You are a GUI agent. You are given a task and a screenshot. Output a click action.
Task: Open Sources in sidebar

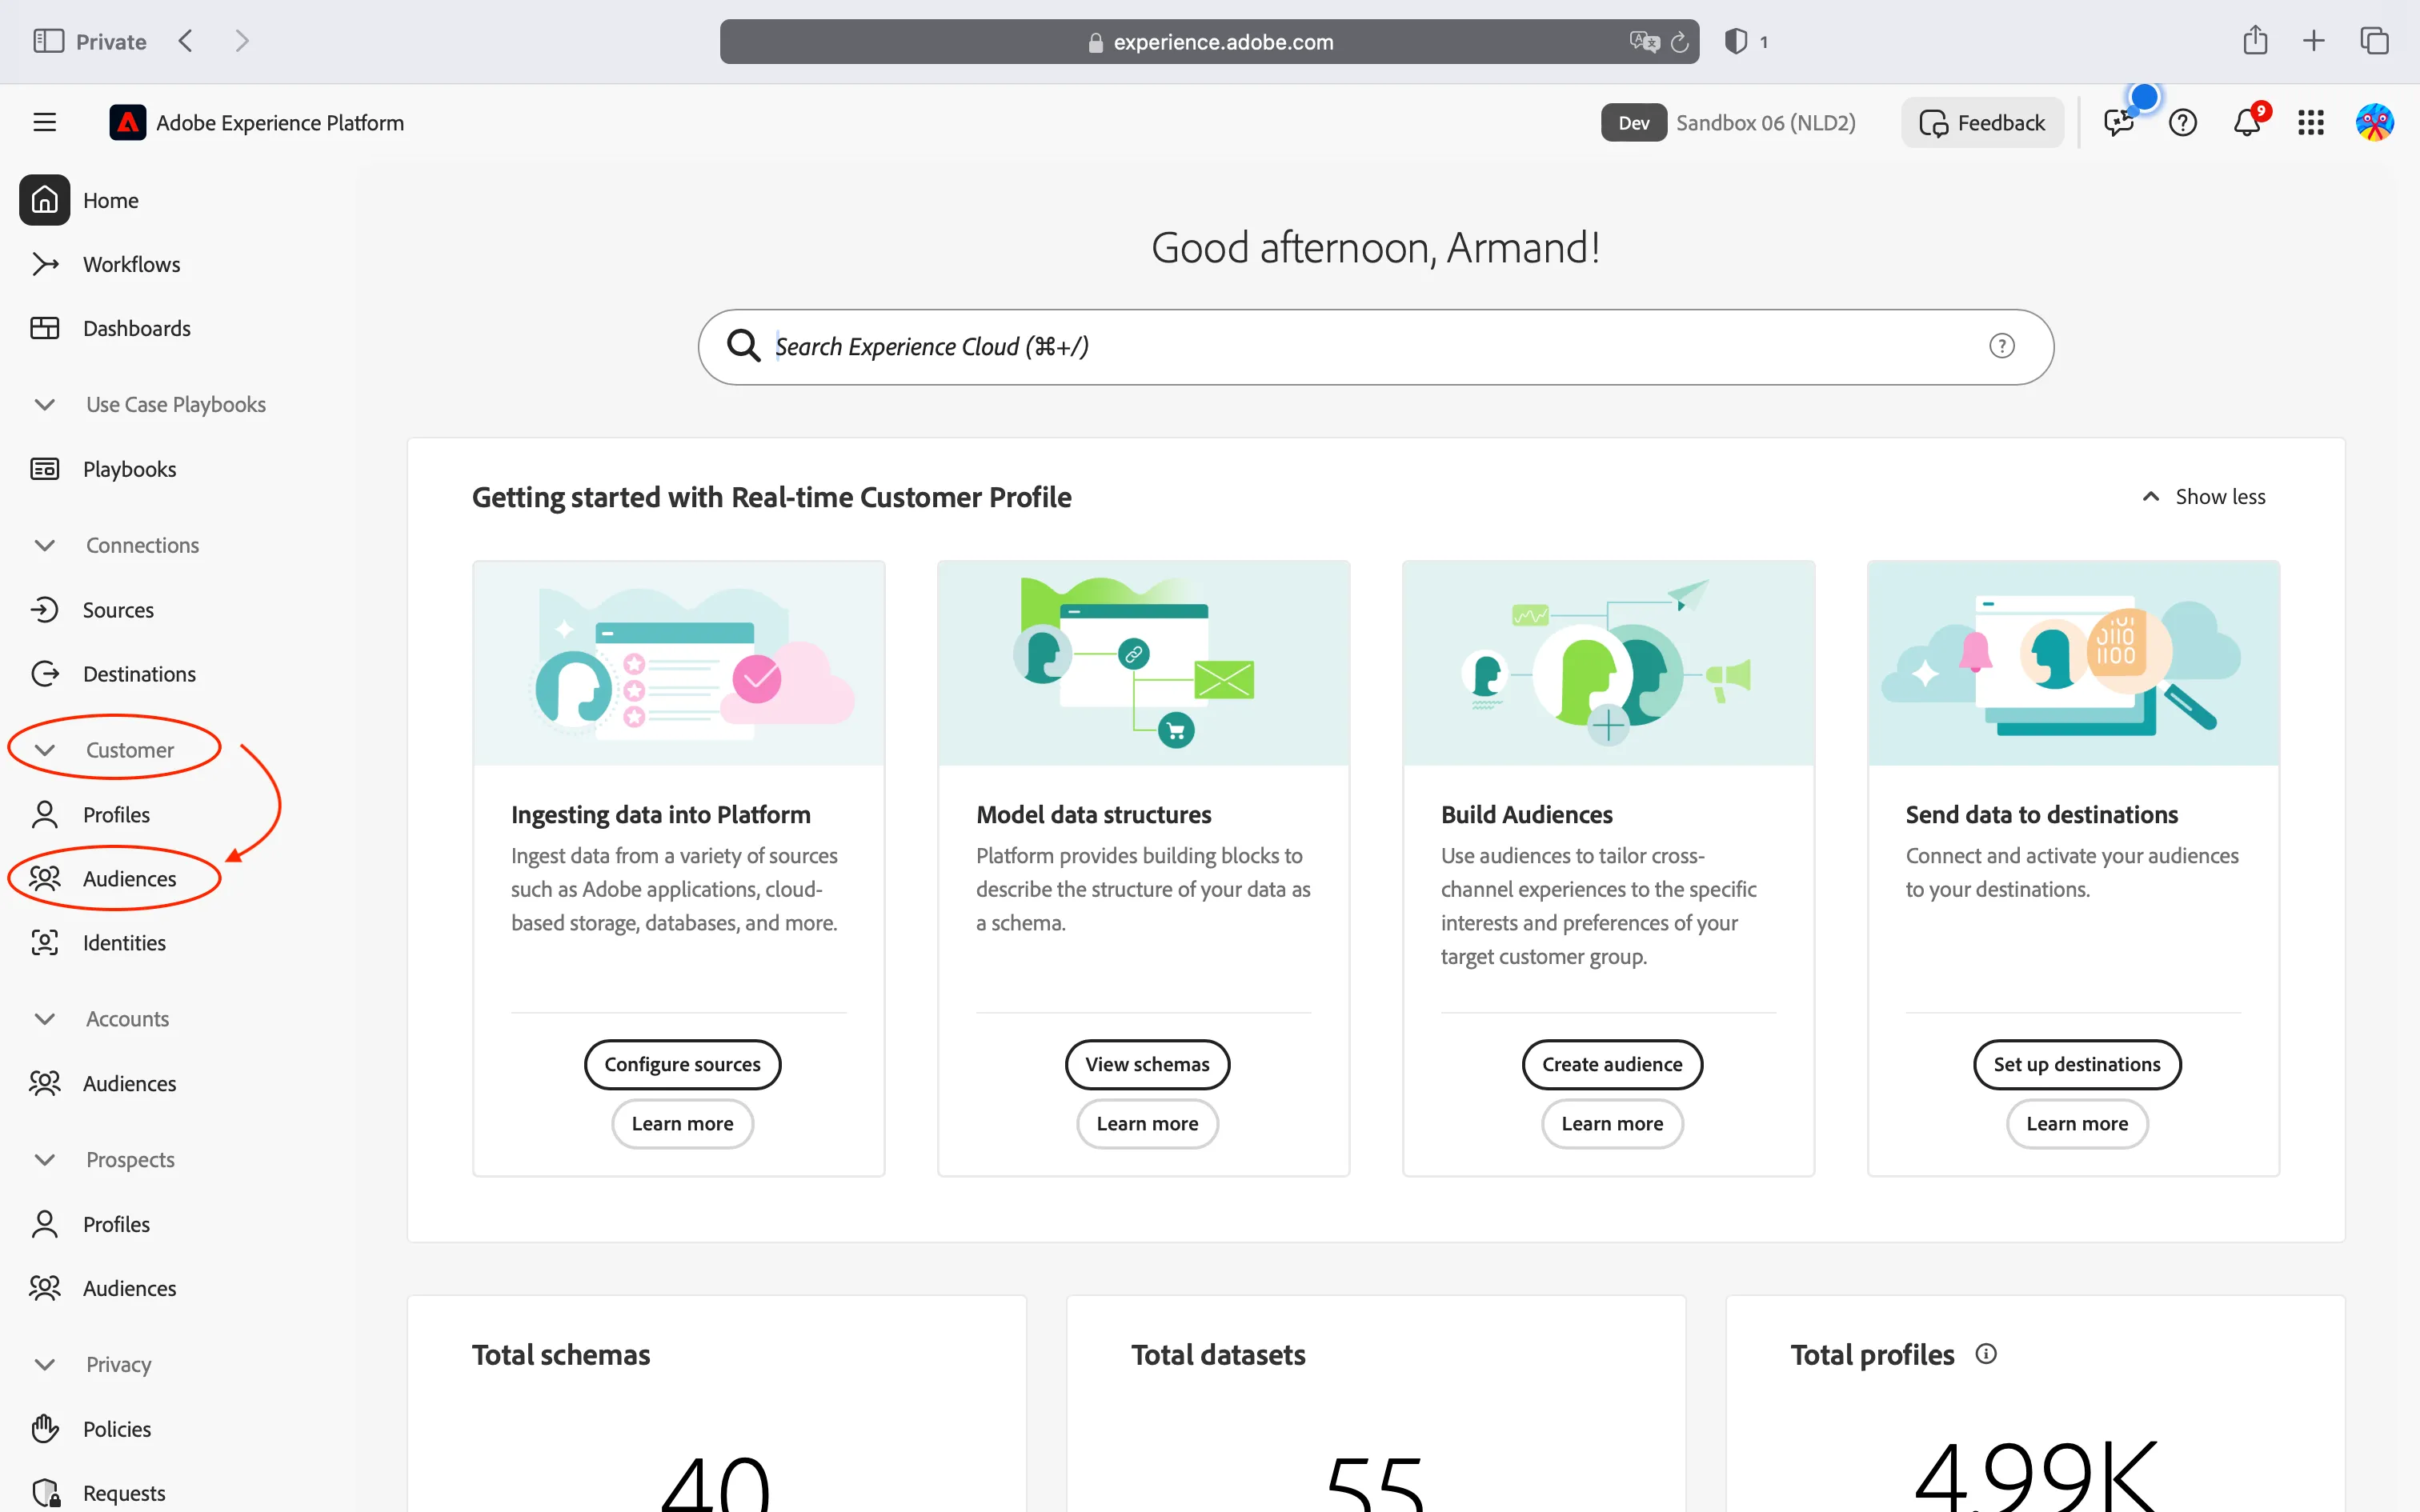118,610
